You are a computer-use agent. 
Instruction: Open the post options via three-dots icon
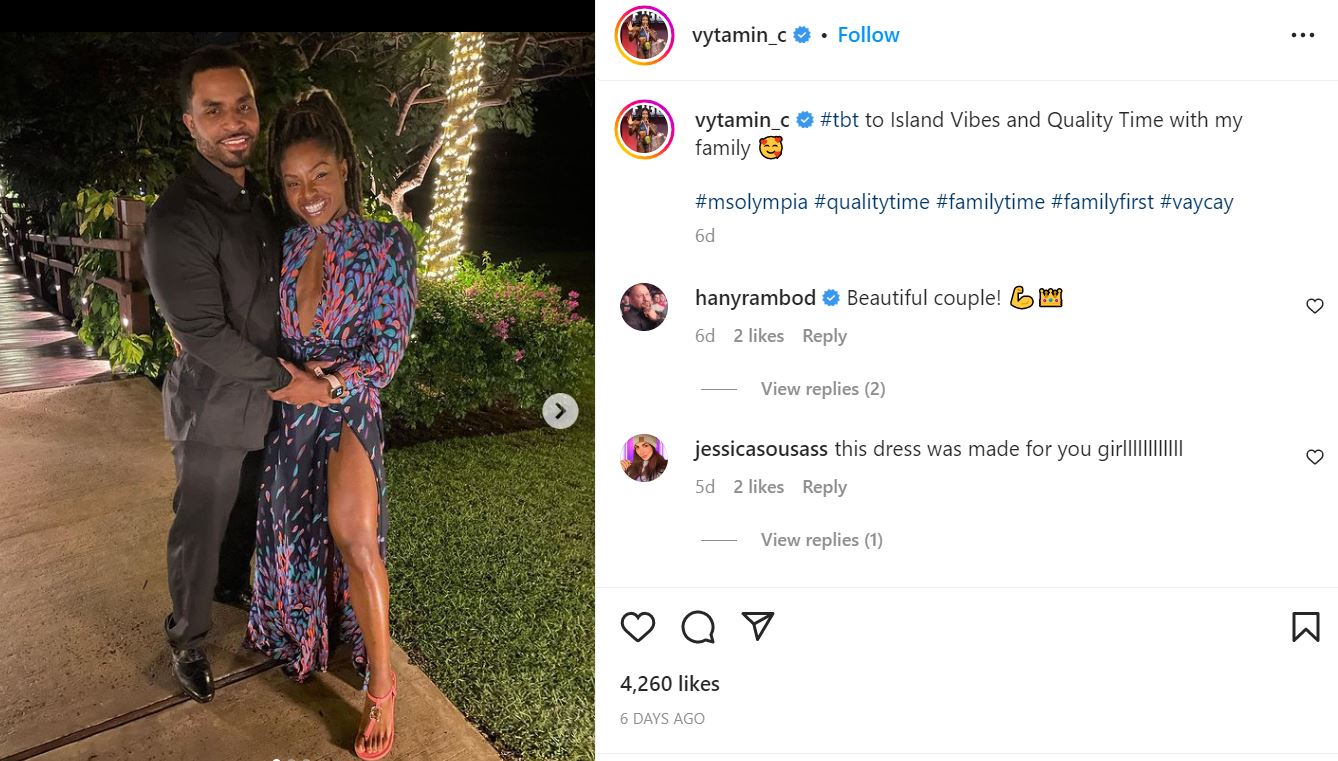click(1303, 33)
